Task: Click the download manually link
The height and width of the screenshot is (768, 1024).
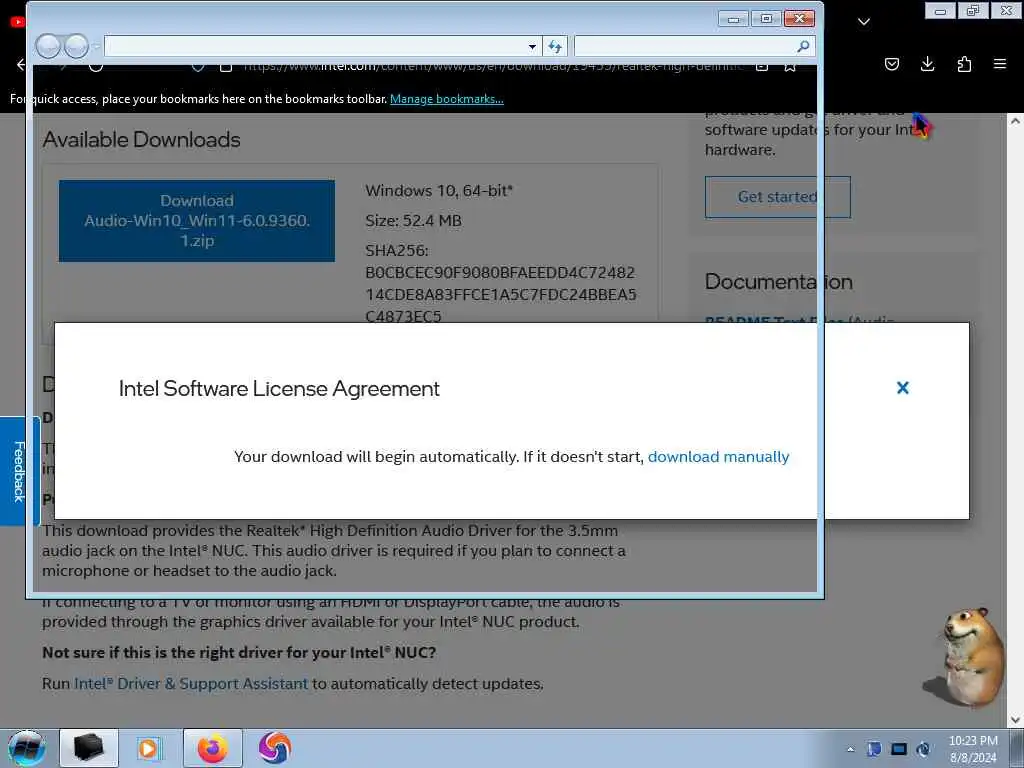Action: click(x=718, y=456)
